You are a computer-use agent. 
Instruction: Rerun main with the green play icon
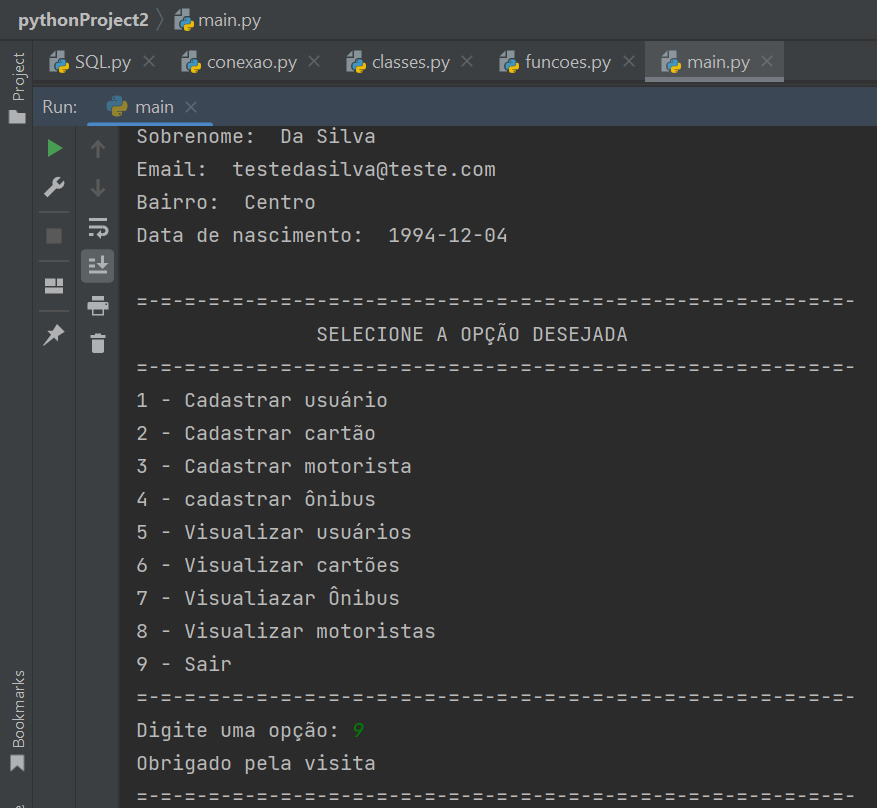click(54, 149)
